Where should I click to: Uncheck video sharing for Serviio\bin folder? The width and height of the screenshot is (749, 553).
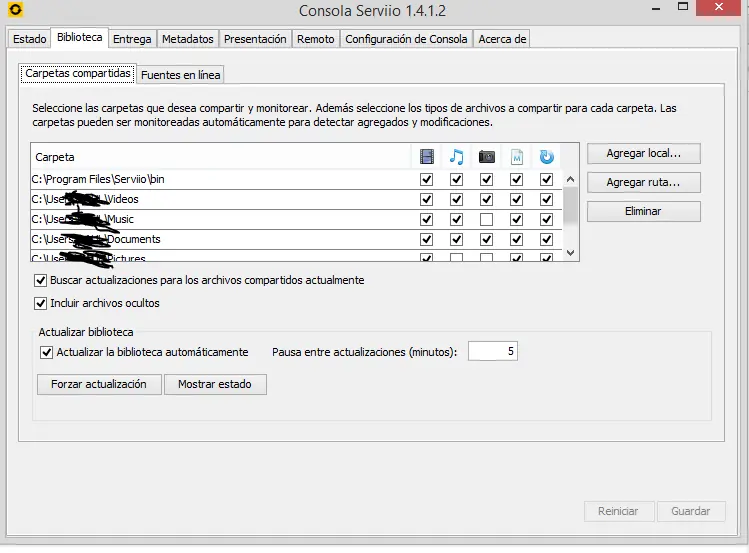[427, 180]
